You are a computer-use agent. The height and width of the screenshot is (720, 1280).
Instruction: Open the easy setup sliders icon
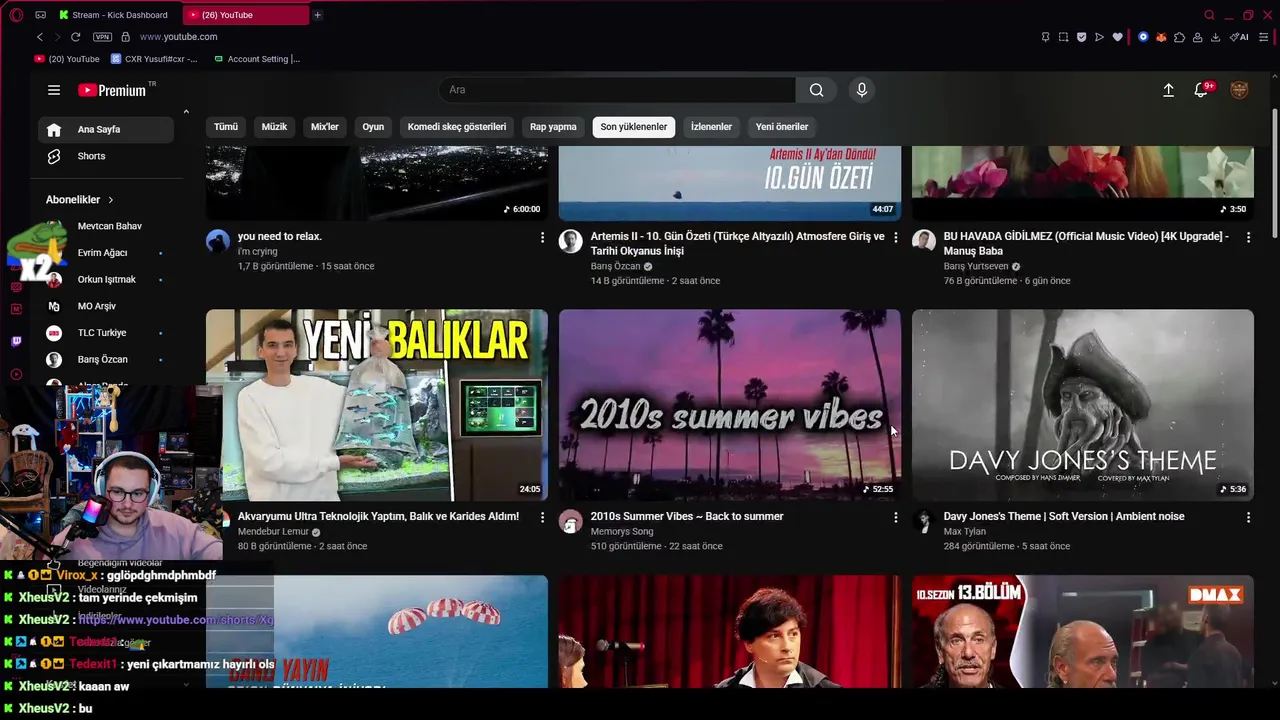point(1264,37)
